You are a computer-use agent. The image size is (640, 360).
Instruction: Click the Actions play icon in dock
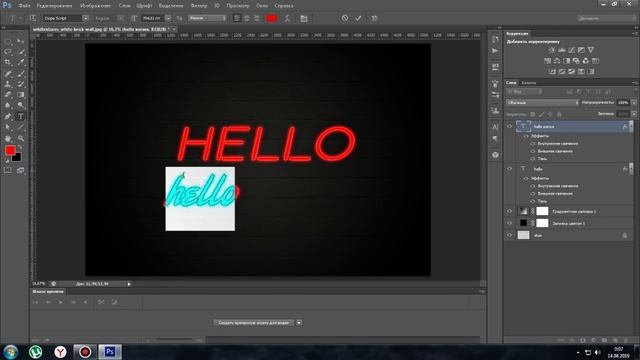(x=495, y=51)
